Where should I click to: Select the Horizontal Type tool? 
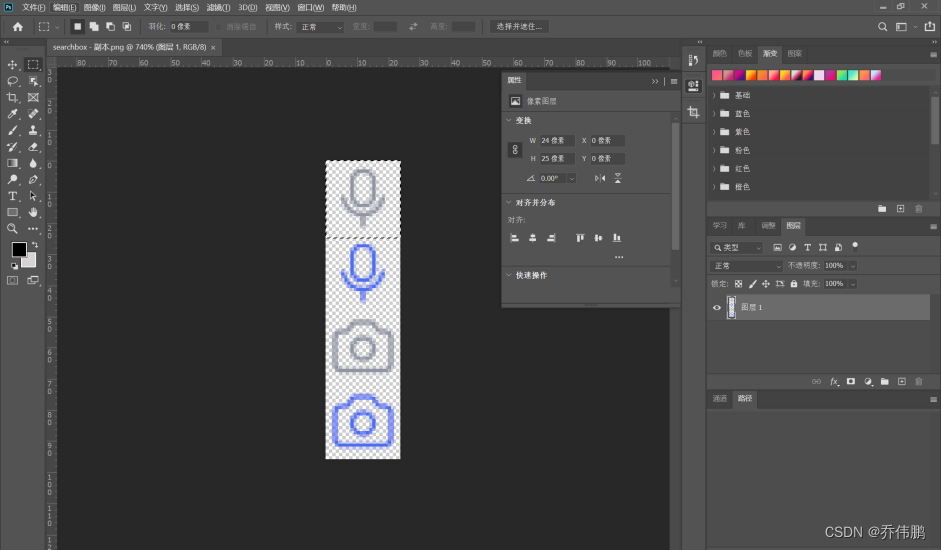point(13,196)
